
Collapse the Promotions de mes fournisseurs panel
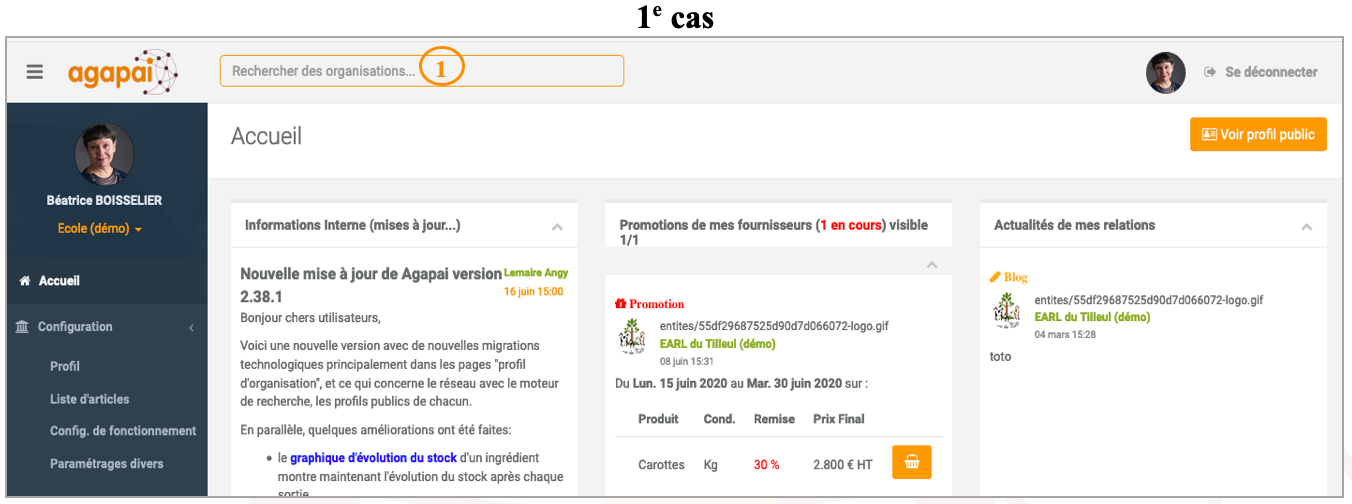932,265
